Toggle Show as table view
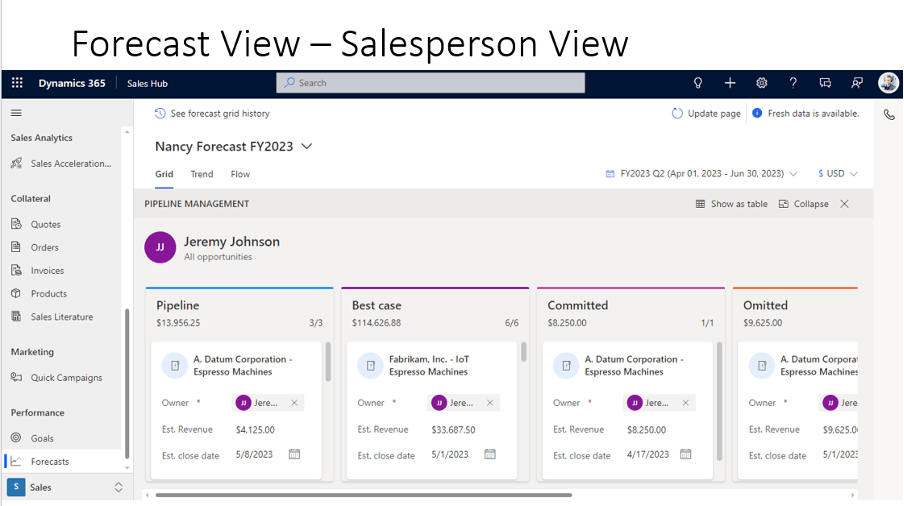 [732, 204]
